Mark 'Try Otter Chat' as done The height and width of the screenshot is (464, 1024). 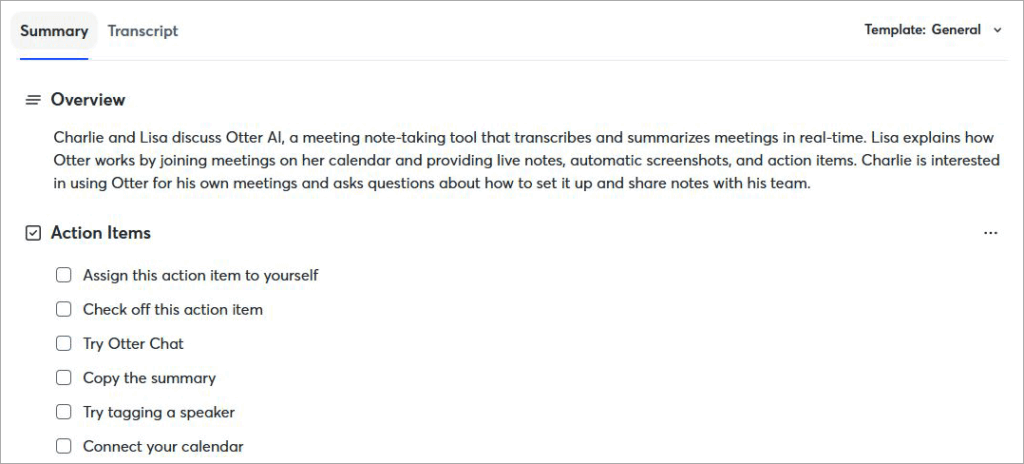coord(64,344)
